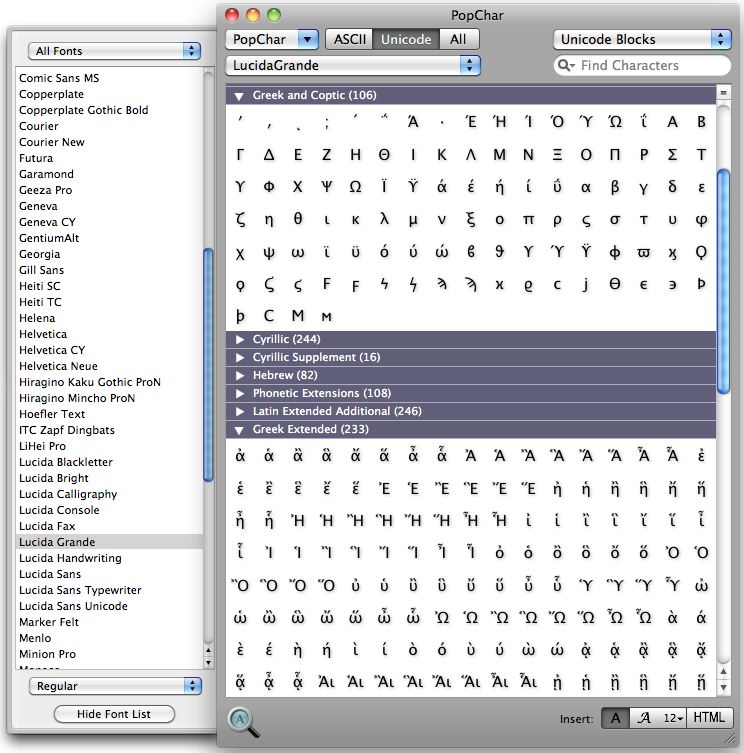Click the magnifier preview icon

coord(244,720)
